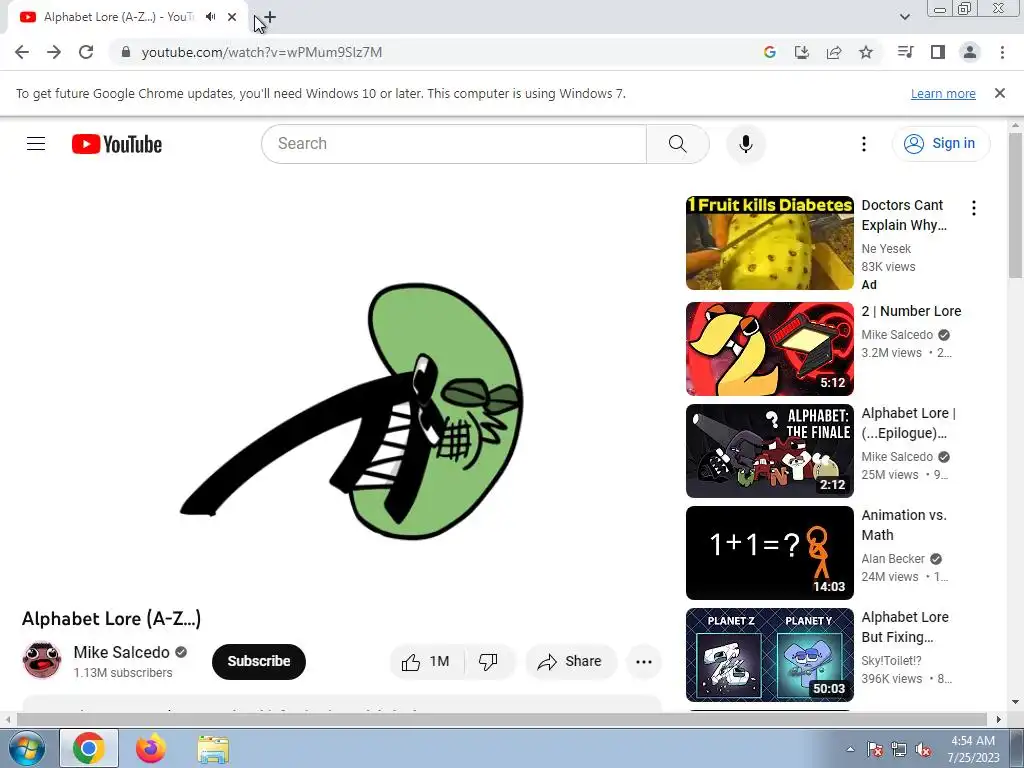This screenshot has height=768, width=1024.
Task: Click Chrome icon in the taskbar
Action: tap(89, 748)
